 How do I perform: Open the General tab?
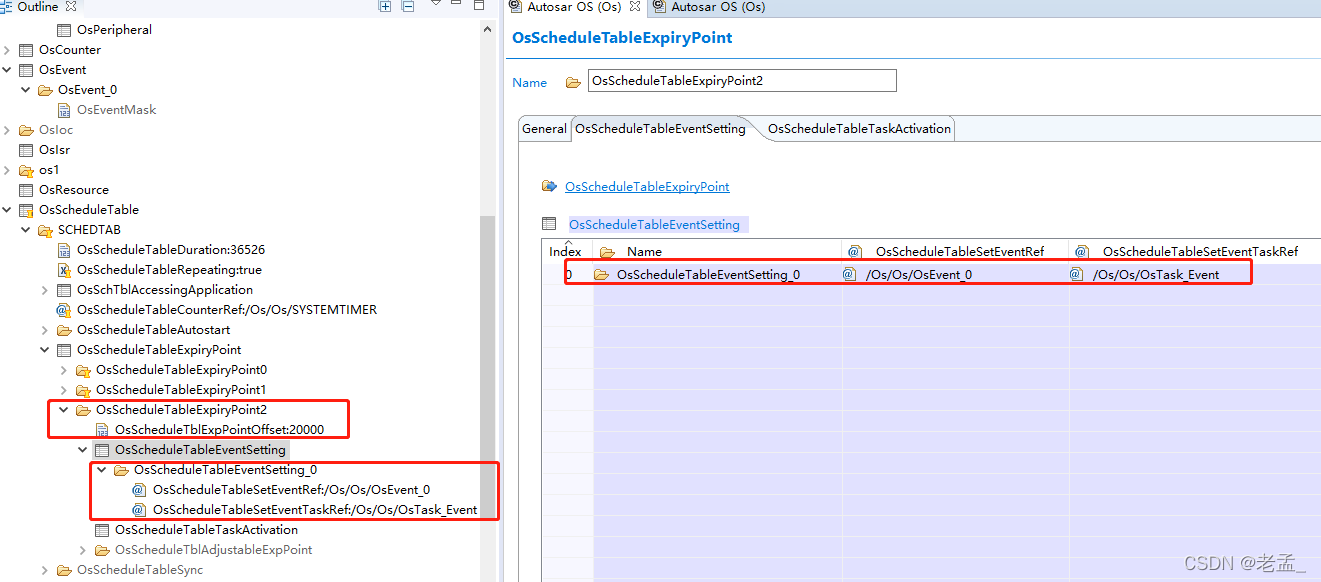(x=544, y=129)
